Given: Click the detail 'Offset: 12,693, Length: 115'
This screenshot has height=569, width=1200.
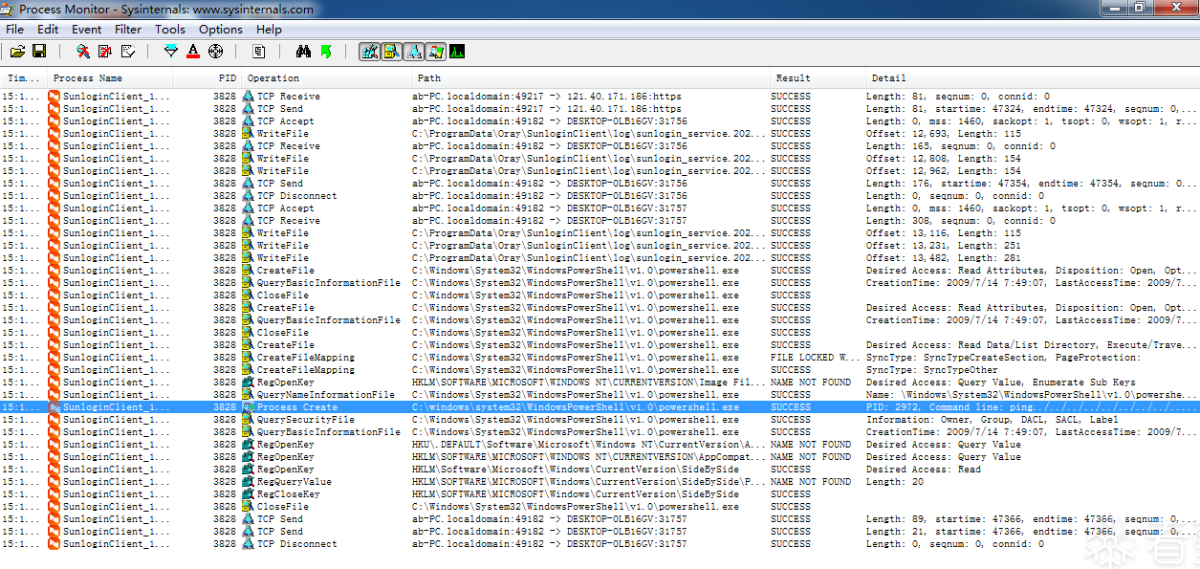Looking at the screenshot, I should 943,133.
